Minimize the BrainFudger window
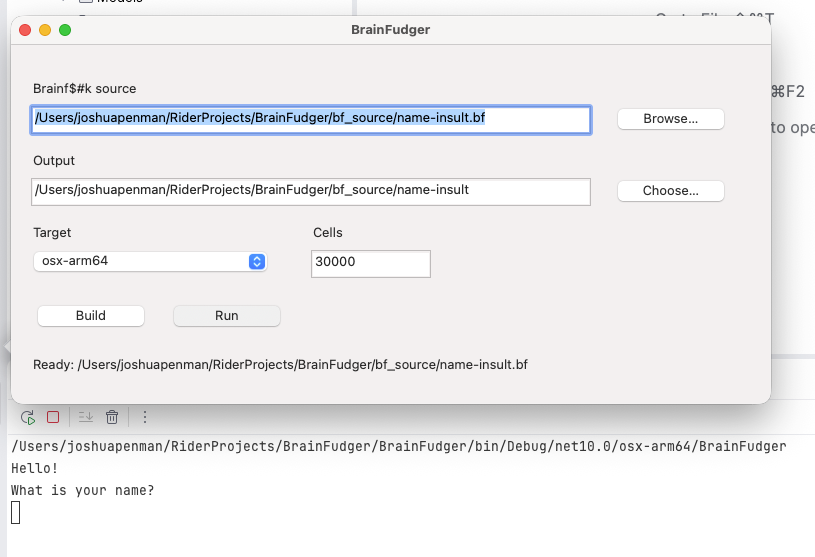This screenshot has width=815, height=557. coord(45,30)
